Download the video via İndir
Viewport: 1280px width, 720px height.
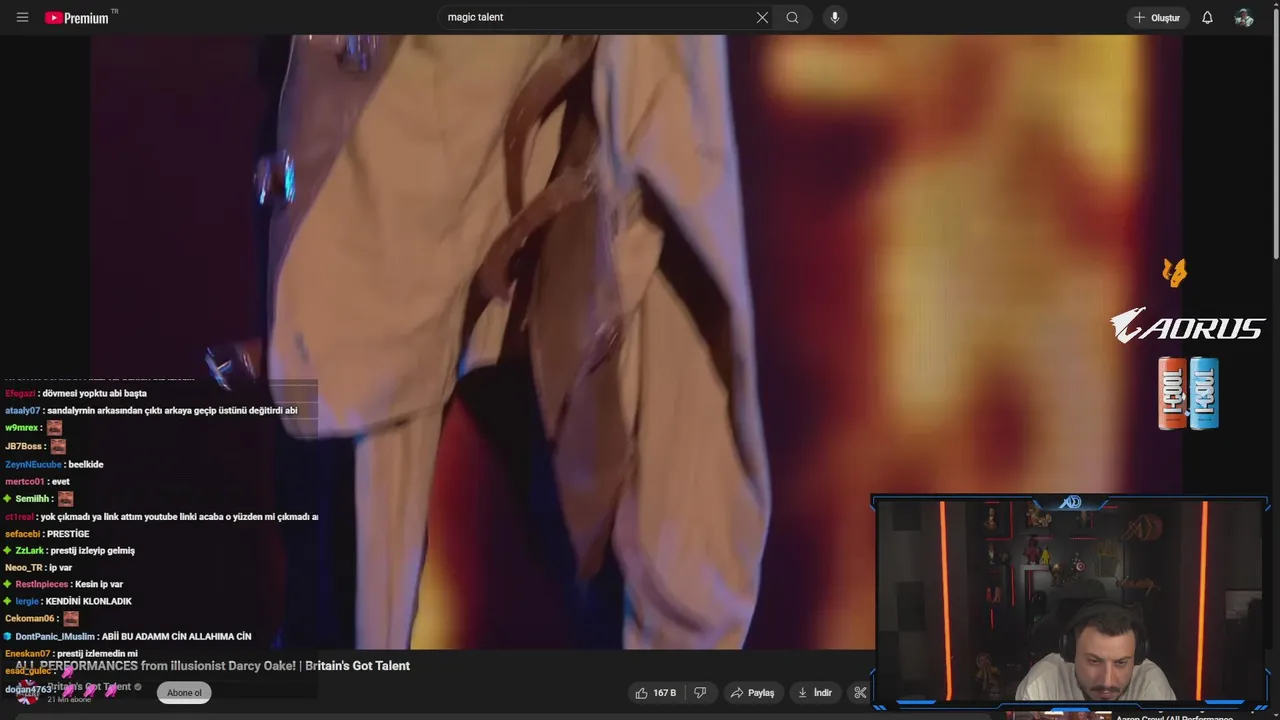tap(814, 693)
